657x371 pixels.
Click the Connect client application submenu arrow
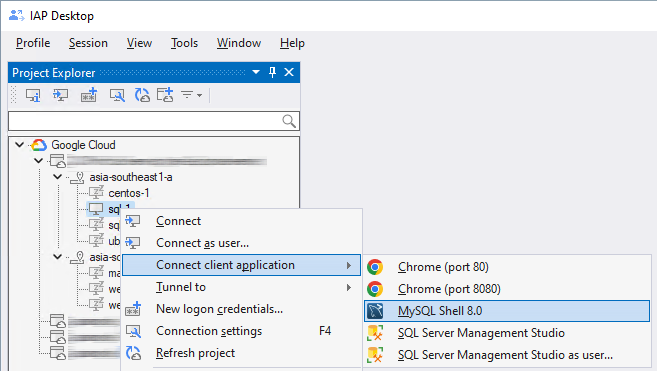coord(349,265)
